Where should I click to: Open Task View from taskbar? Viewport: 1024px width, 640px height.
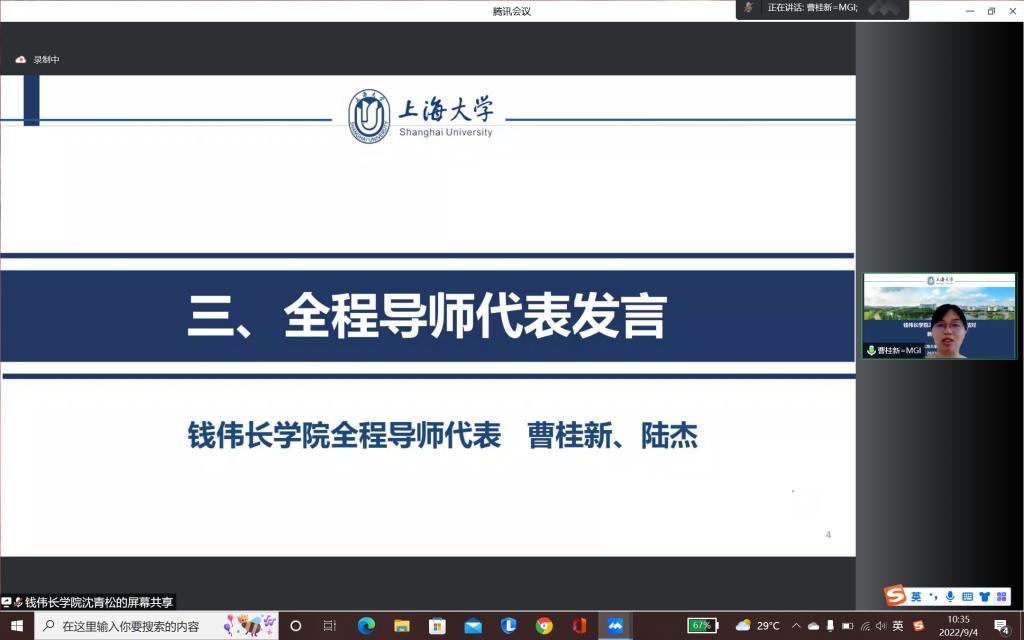click(x=330, y=626)
